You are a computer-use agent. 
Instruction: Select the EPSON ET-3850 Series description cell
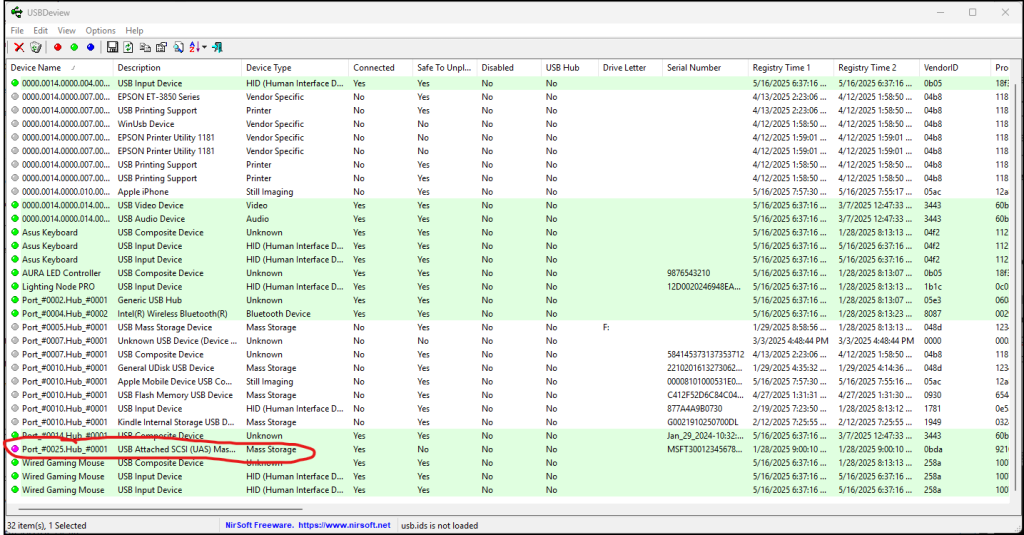[159, 97]
